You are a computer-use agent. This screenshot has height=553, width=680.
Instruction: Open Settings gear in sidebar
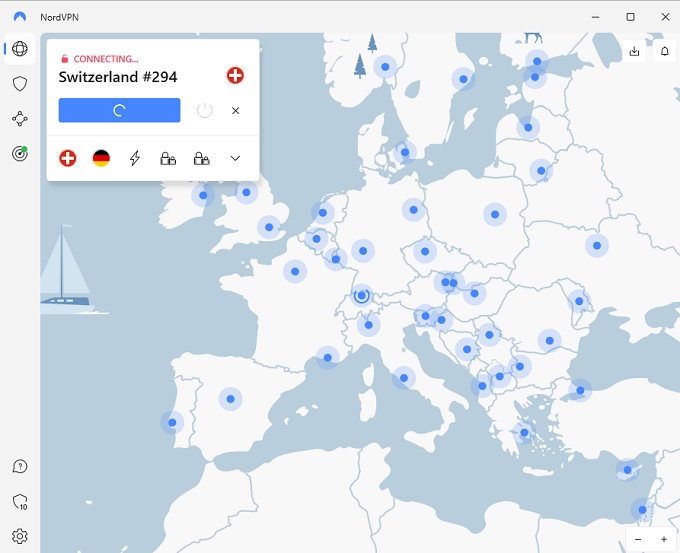(x=20, y=537)
